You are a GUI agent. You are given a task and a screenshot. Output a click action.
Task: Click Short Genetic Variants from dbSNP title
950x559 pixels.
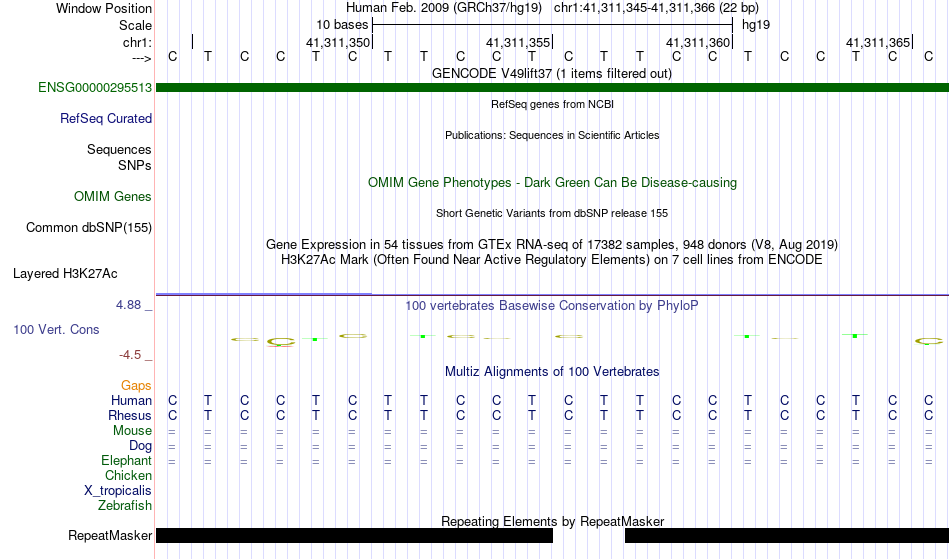[552, 213]
